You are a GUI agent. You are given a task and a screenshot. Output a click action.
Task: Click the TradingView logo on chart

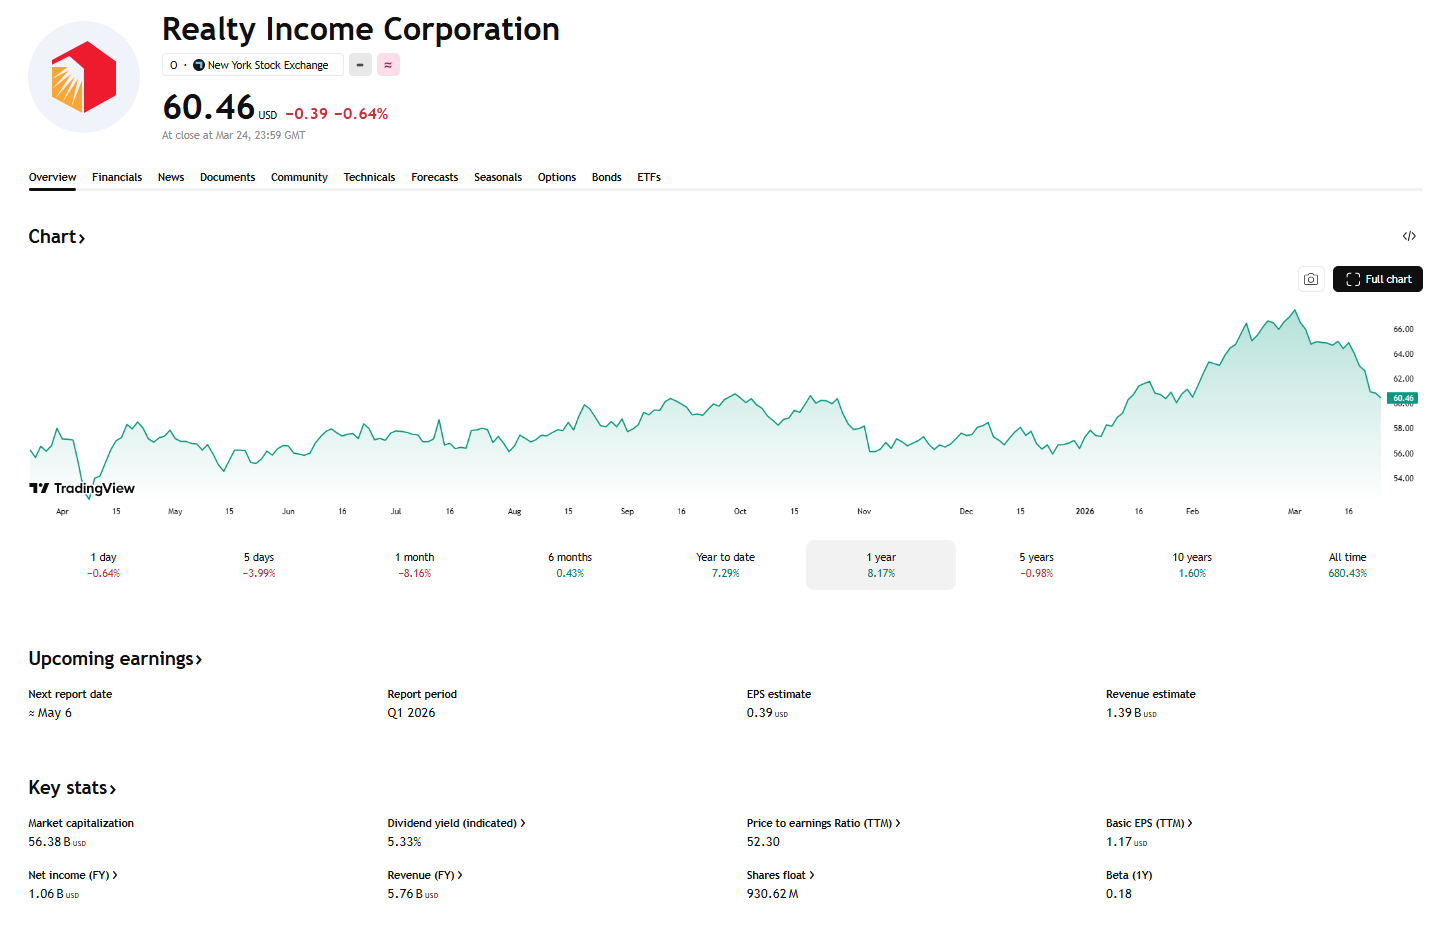[82, 488]
